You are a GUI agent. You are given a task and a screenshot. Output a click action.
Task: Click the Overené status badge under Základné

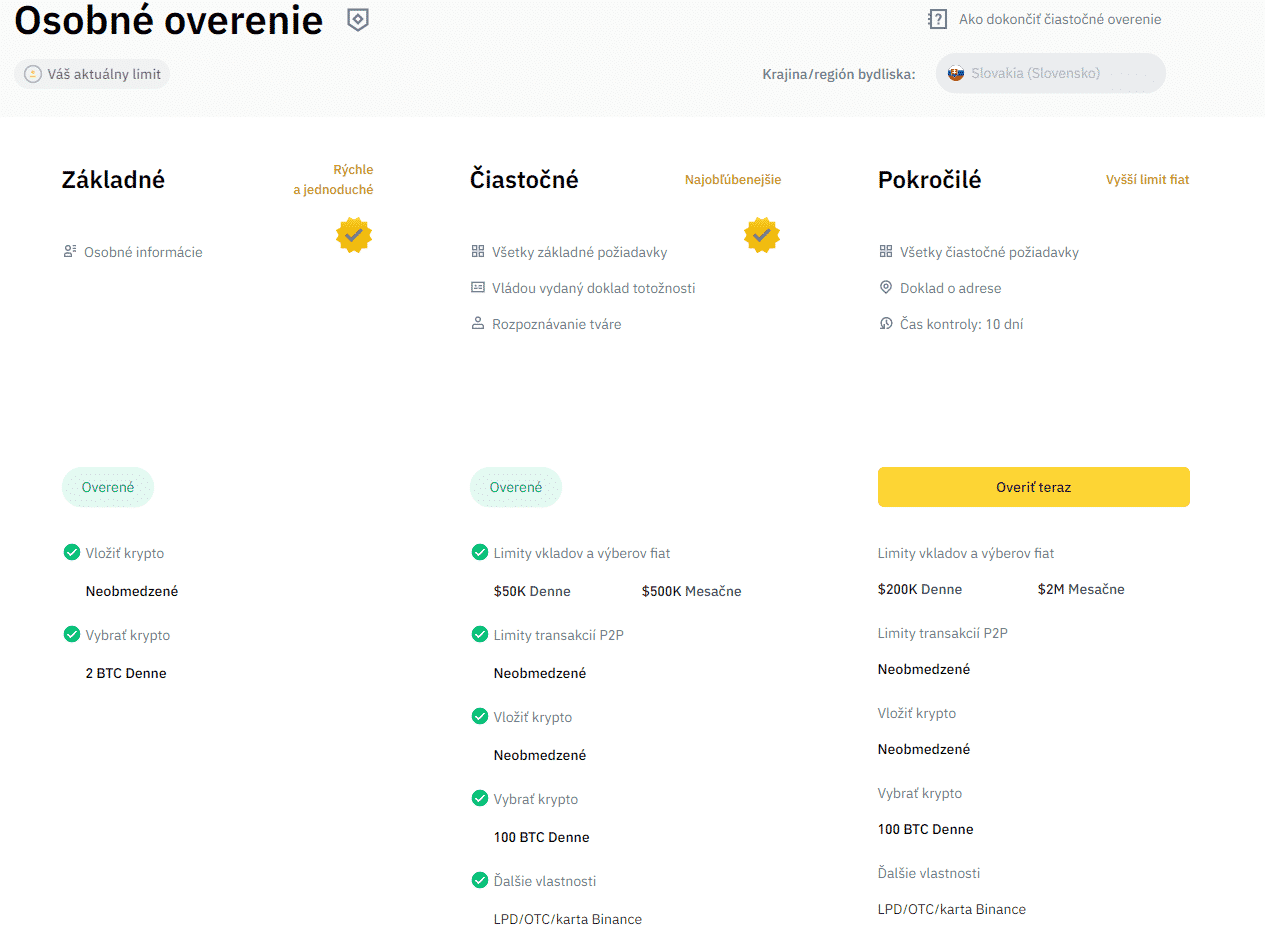click(x=108, y=487)
